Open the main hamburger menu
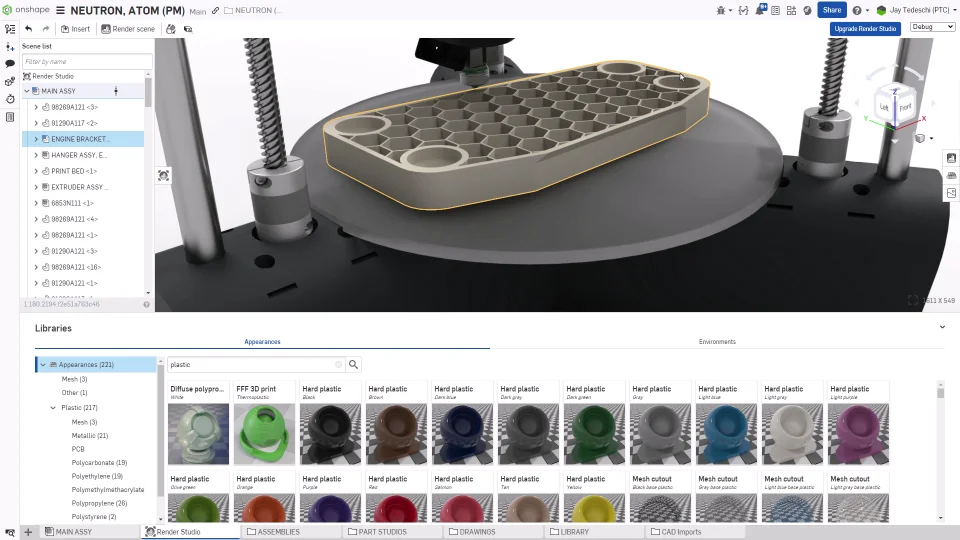Screen dimensions: 960x540 point(61,10)
